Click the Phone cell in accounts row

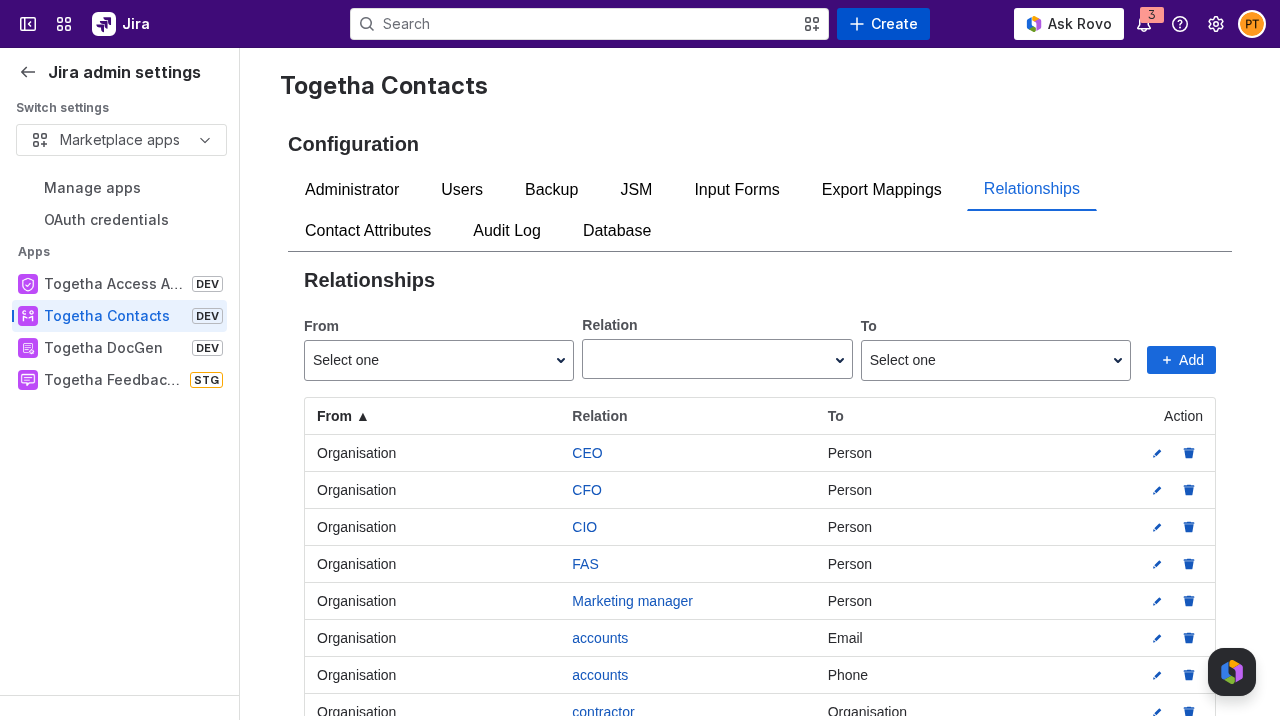848,675
